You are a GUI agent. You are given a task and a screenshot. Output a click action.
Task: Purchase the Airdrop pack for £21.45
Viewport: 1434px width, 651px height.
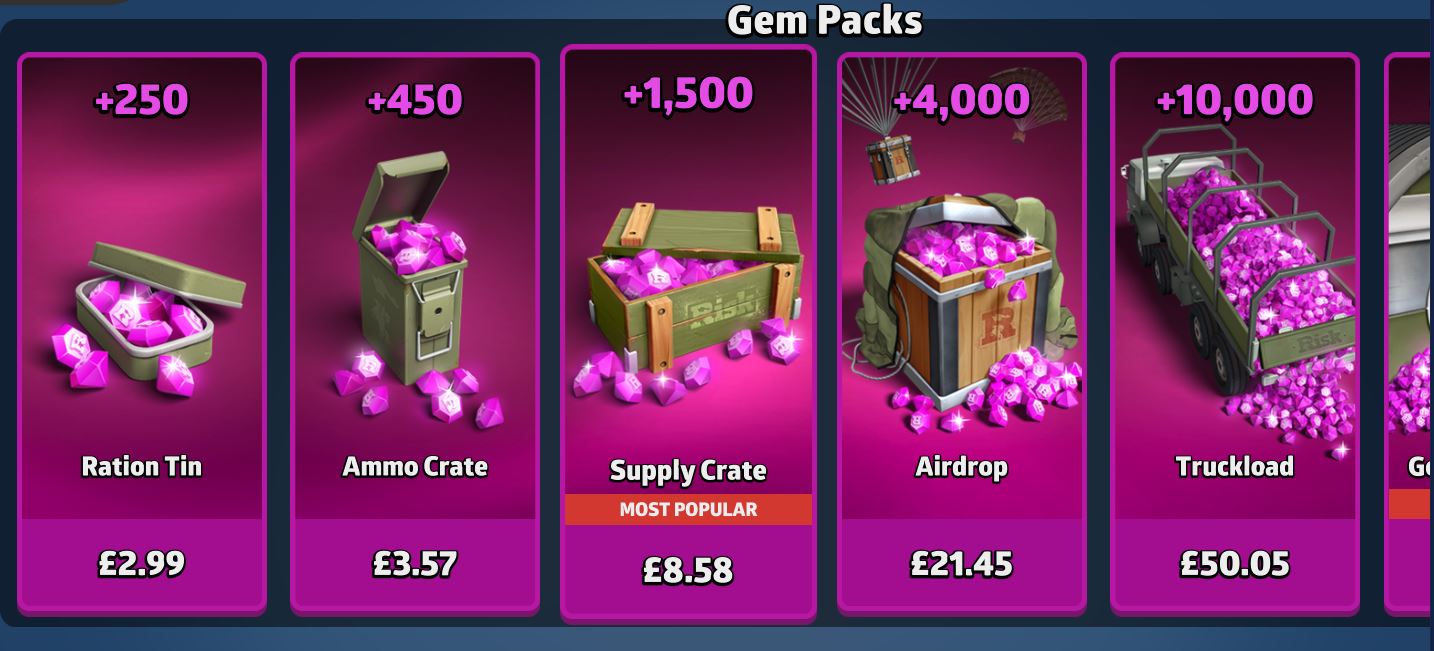[x=962, y=564]
